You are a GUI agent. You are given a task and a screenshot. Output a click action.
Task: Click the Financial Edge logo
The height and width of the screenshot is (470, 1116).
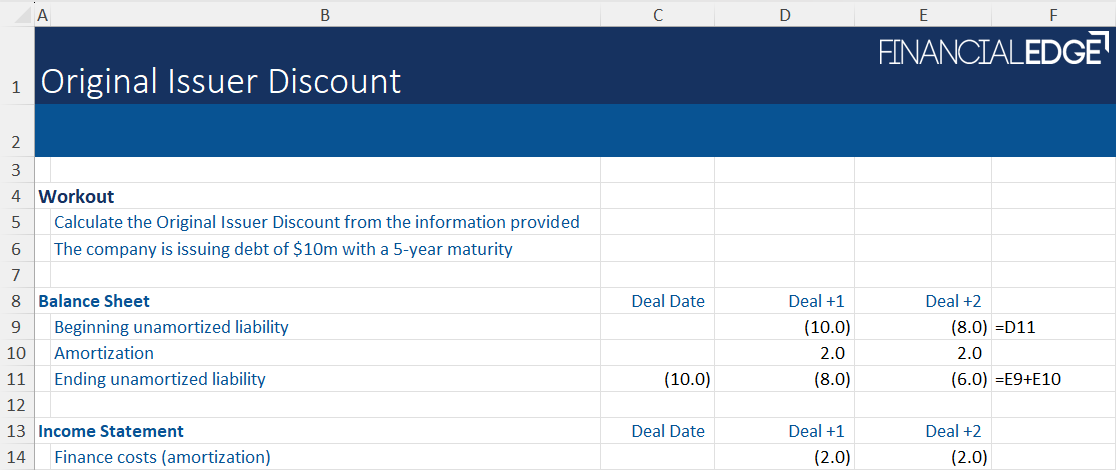click(x=993, y=51)
